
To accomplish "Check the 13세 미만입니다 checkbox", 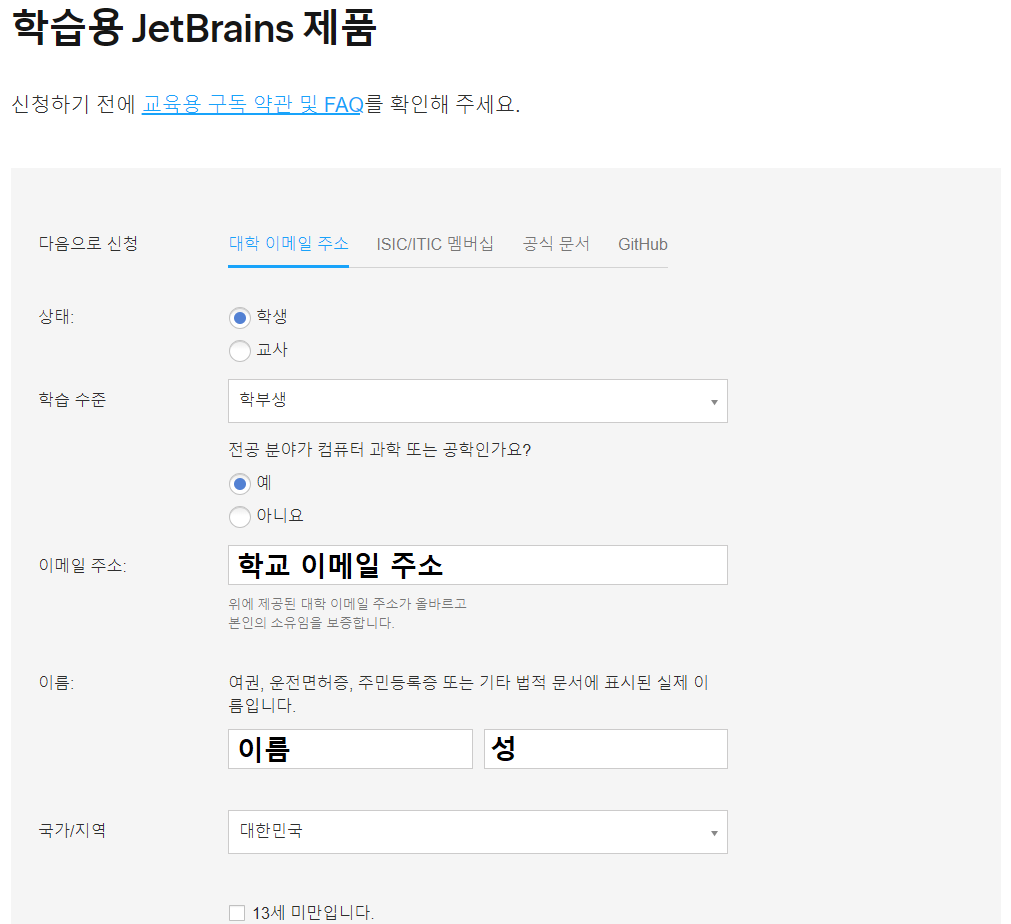I will (x=237, y=913).
